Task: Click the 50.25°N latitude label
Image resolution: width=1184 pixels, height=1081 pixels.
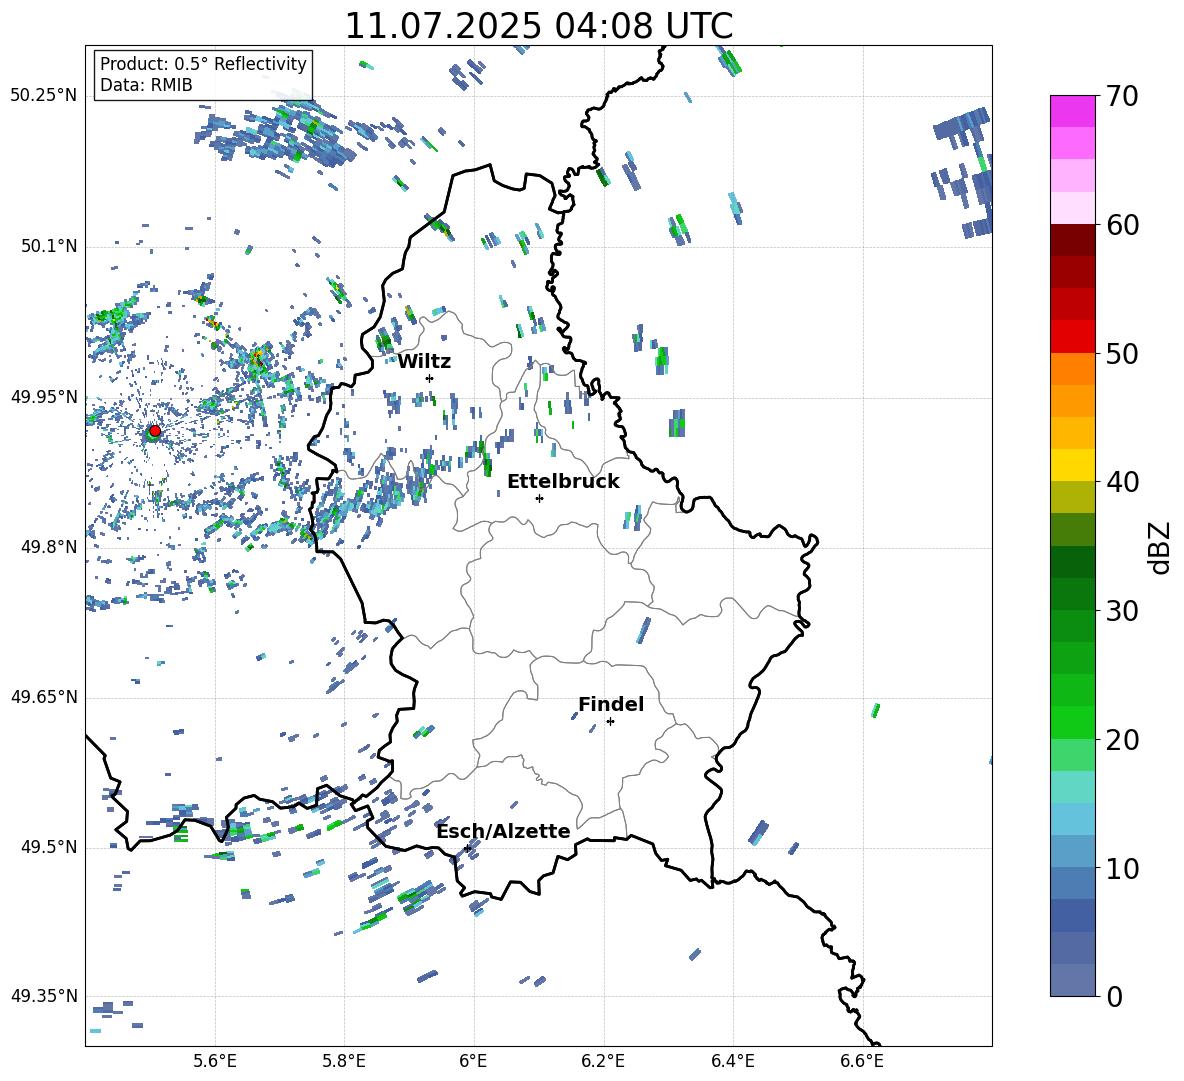Action: [44, 96]
